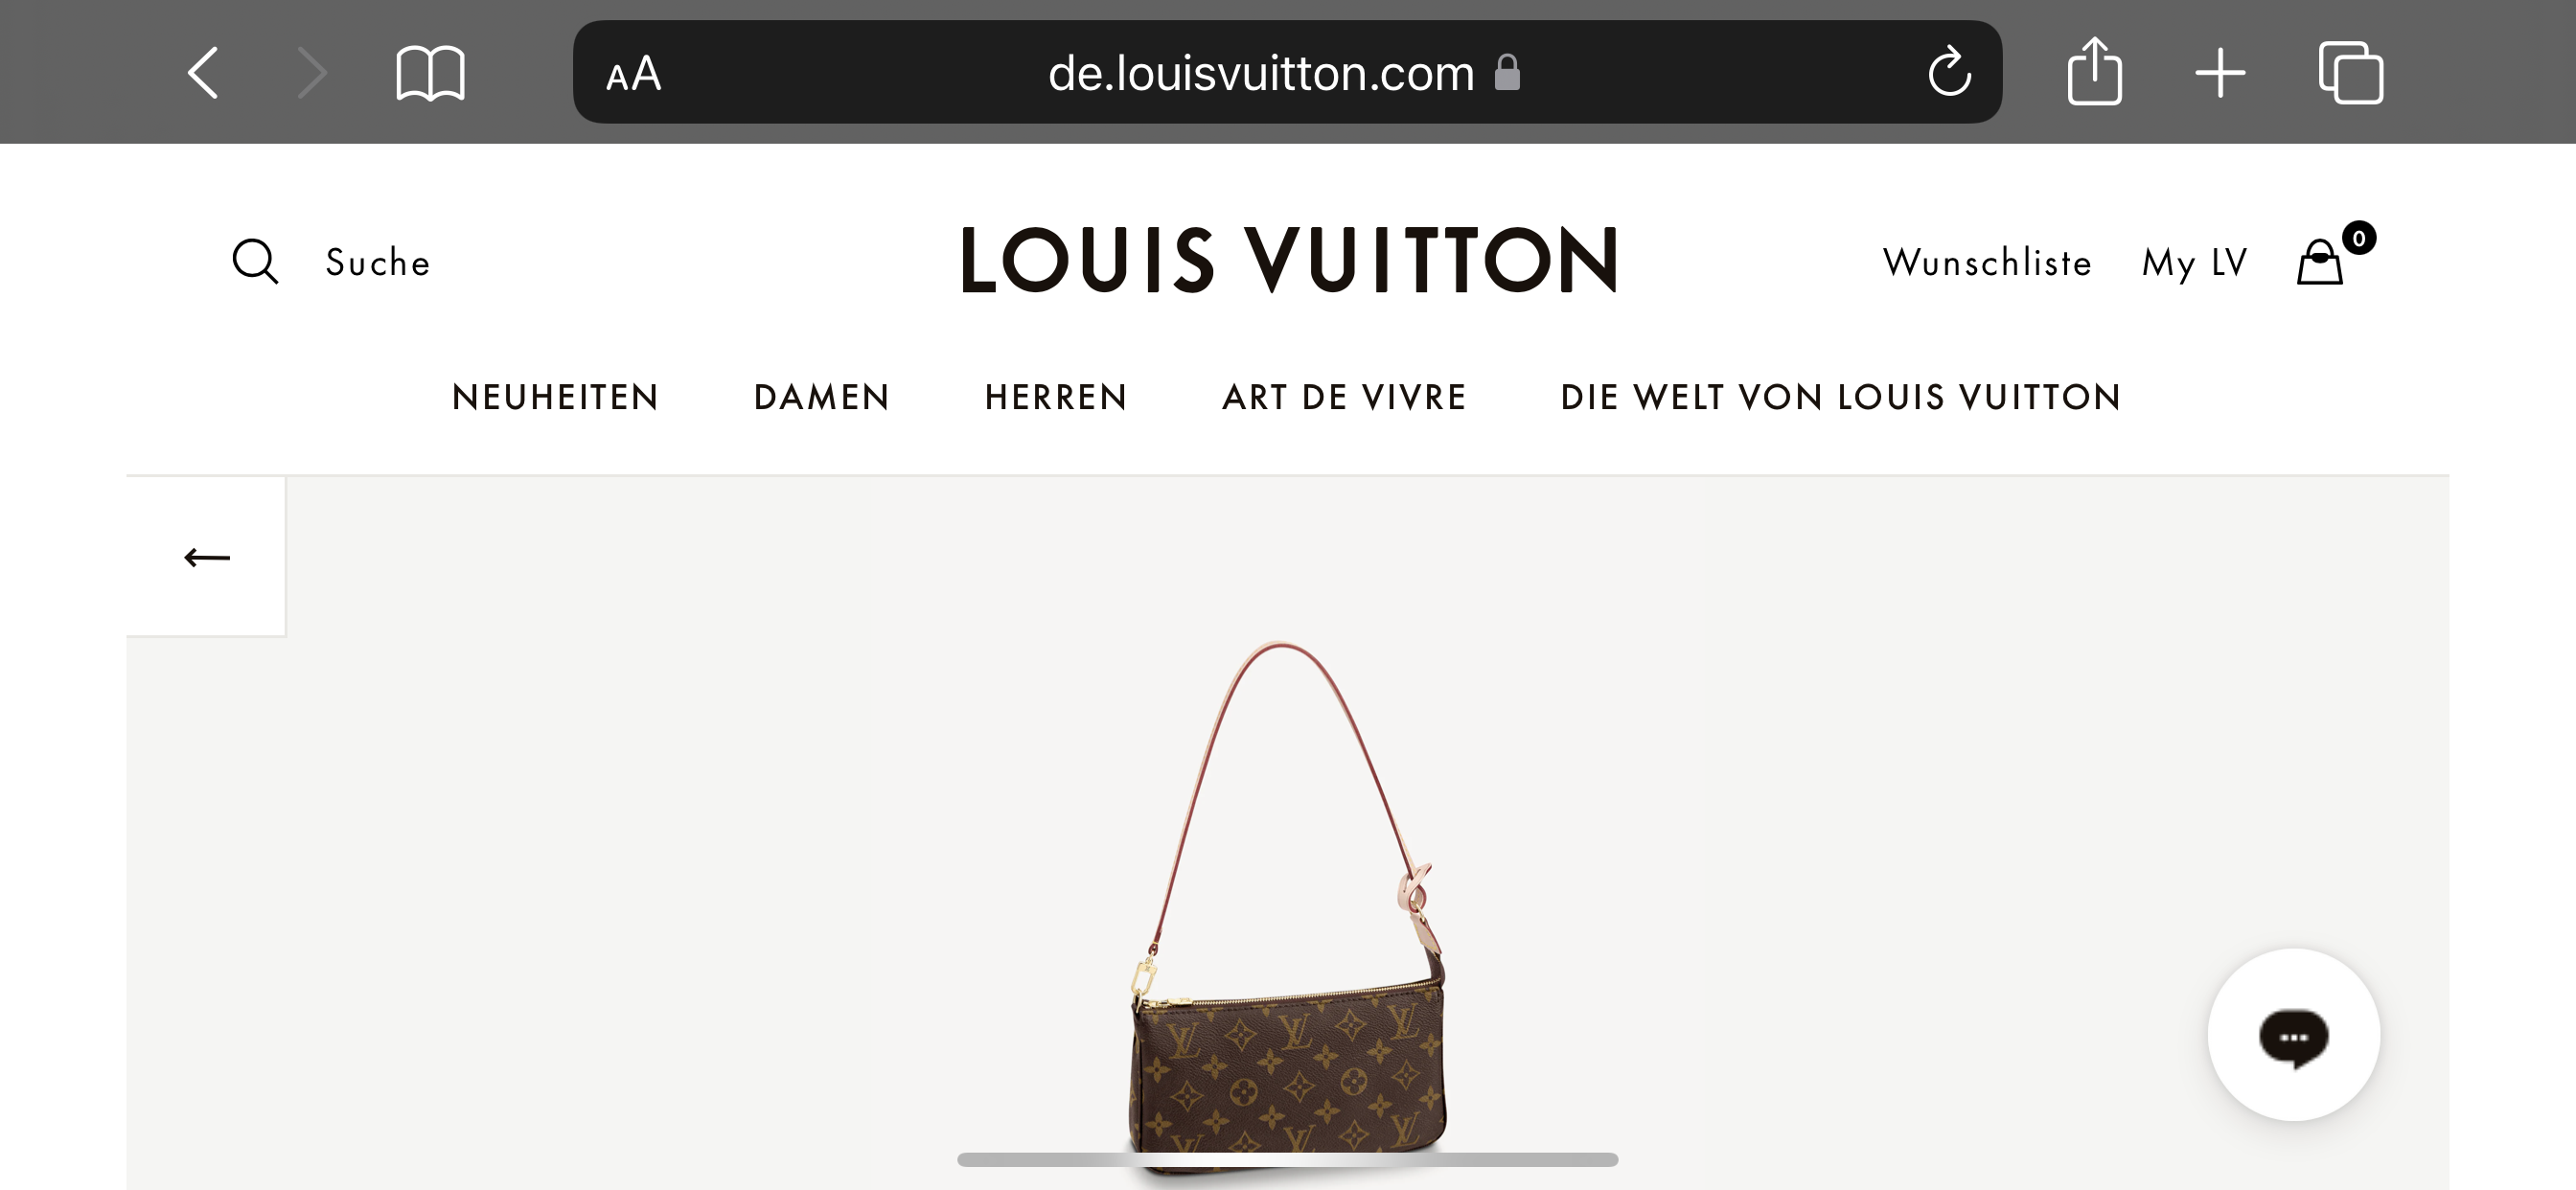Expand the ART DE VIVRE menu

1344,397
